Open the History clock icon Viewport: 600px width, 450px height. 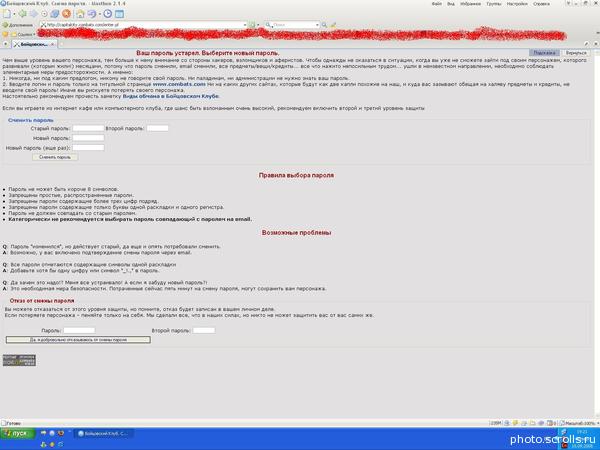(x=108, y=14)
